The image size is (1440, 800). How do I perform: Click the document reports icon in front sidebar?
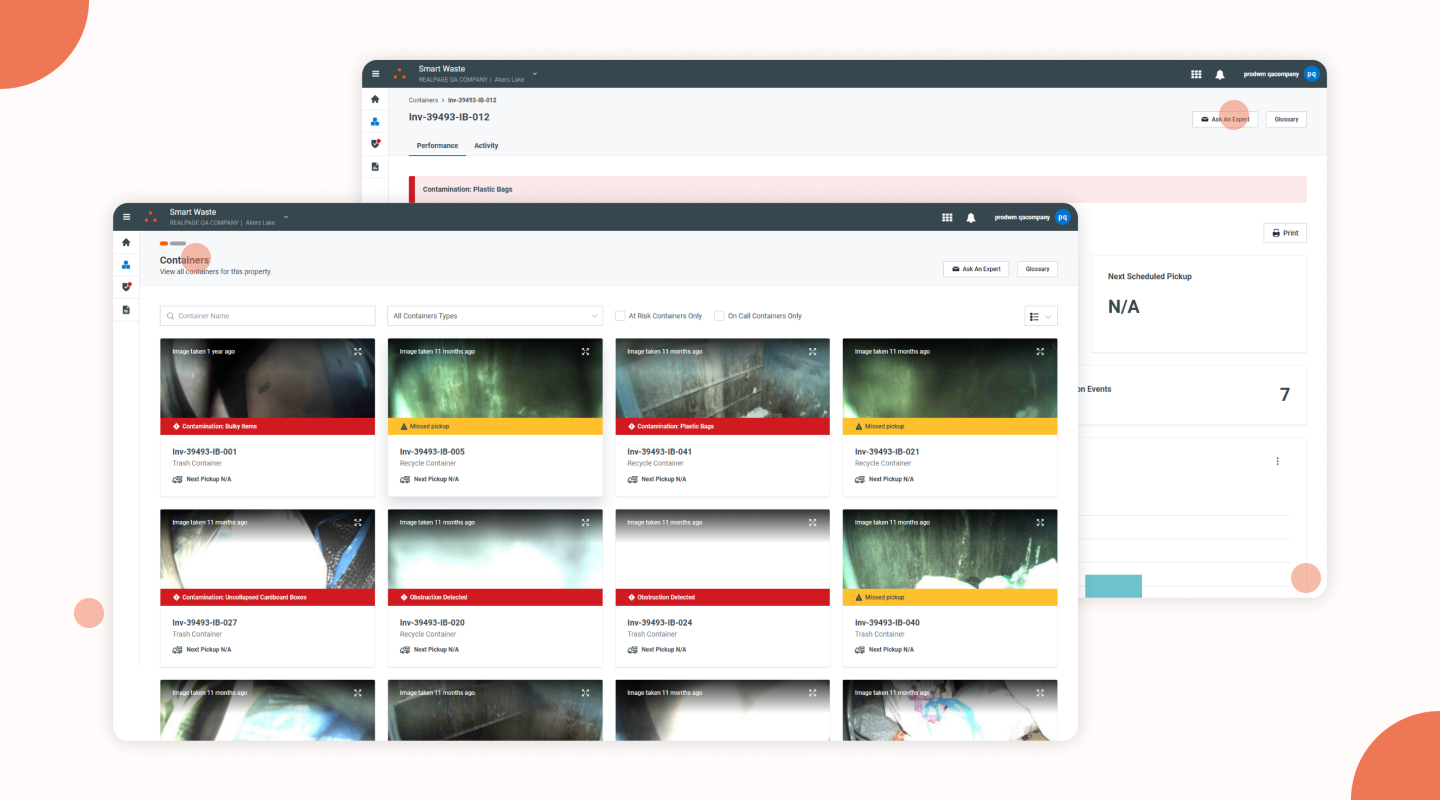coord(126,310)
